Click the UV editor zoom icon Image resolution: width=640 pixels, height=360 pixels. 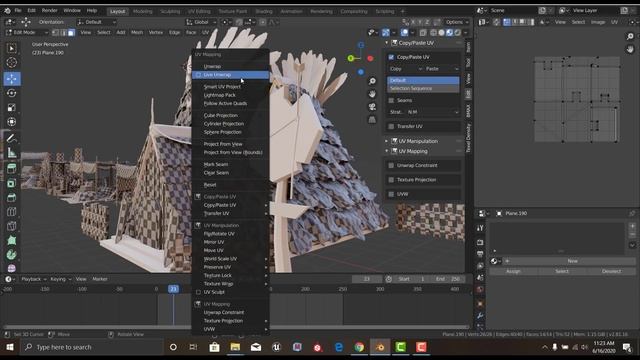[x=630, y=37]
